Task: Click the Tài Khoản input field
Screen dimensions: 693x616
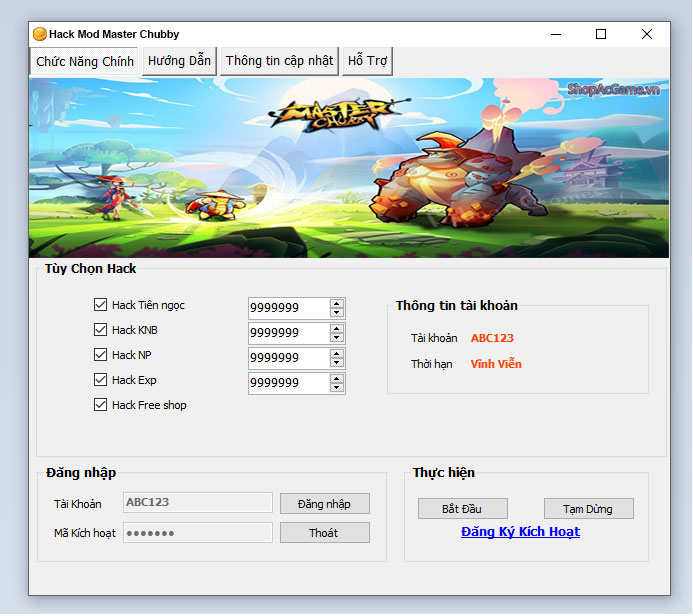Action: click(198, 502)
